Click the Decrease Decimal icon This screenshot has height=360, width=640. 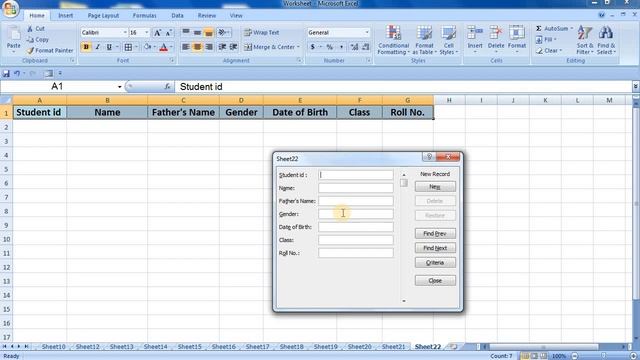coord(366,47)
